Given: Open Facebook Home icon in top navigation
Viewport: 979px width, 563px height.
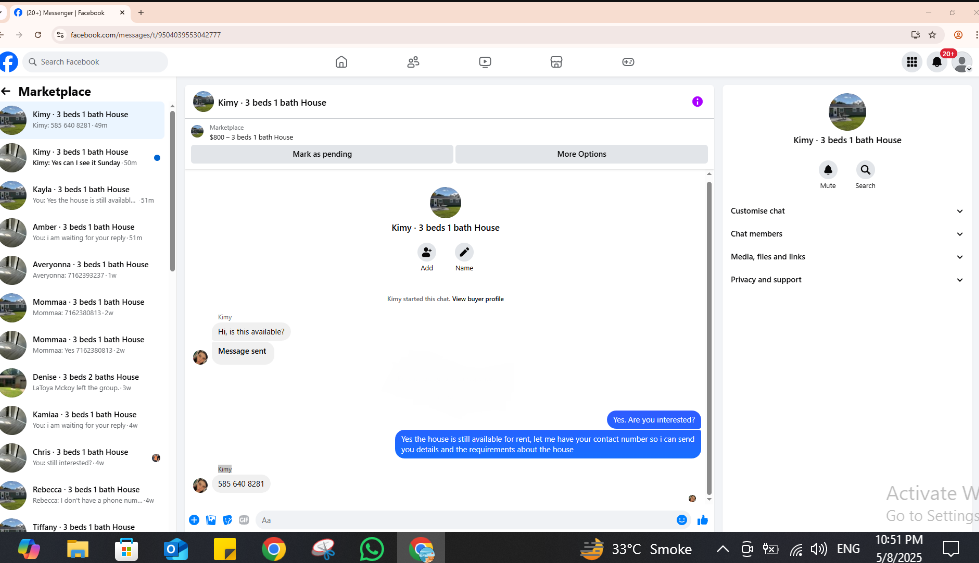Looking at the screenshot, I should pyautogui.click(x=341, y=62).
